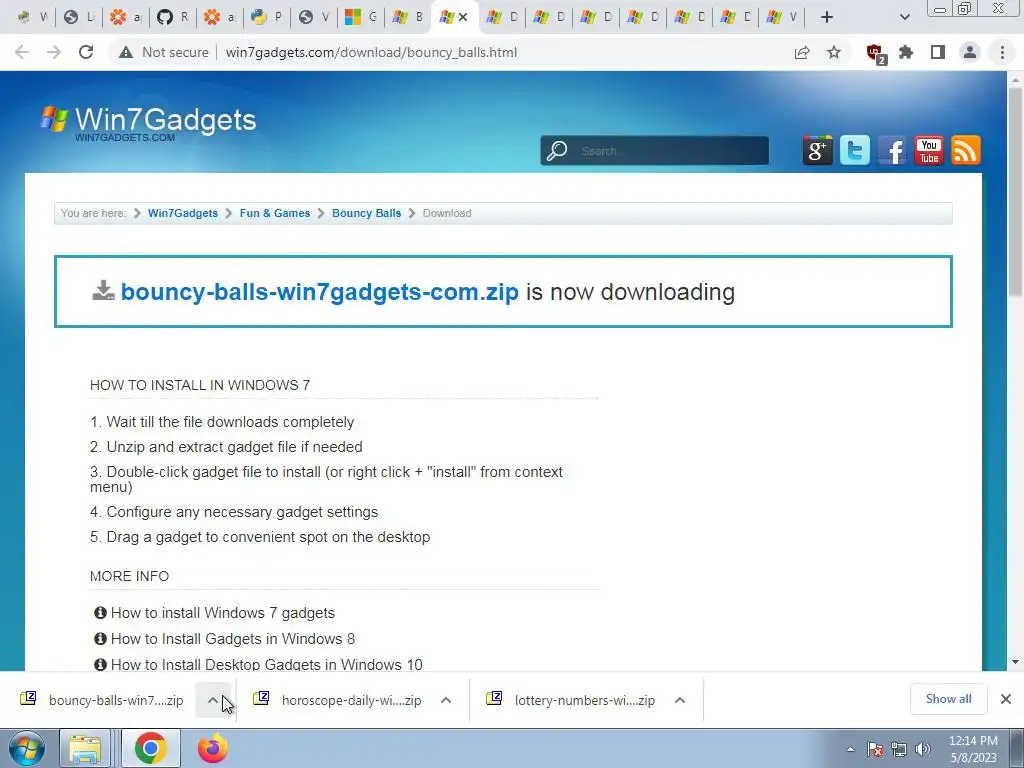The image size is (1024, 768).
Task: Click the search magnifier icon
Action: tap(557, 151)
